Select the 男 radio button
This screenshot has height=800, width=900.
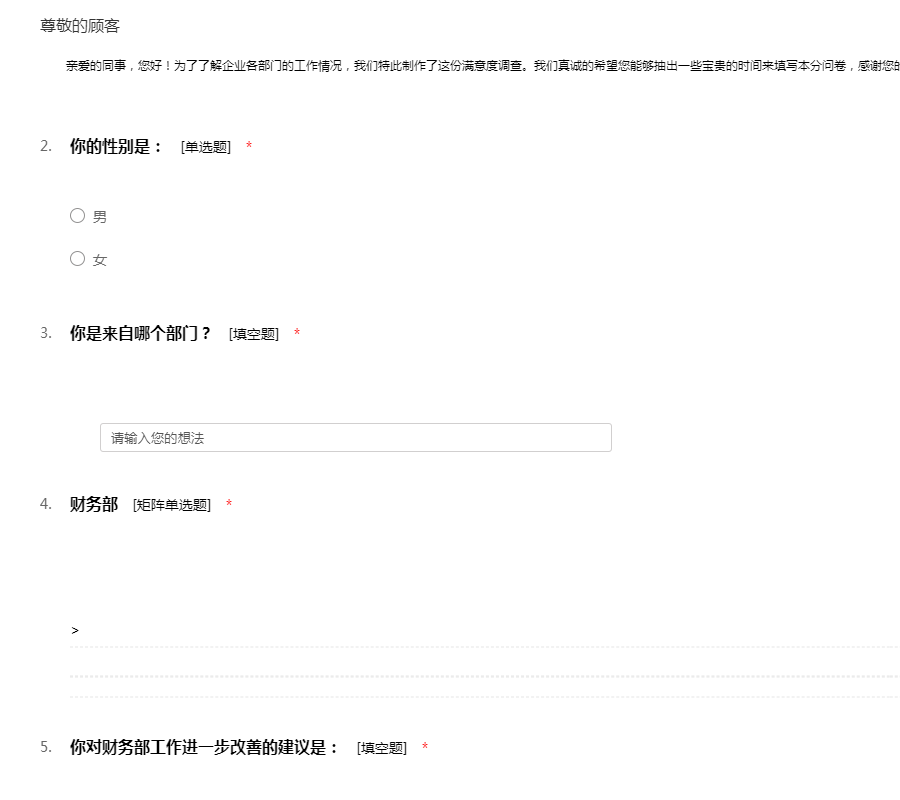(77, 215)
